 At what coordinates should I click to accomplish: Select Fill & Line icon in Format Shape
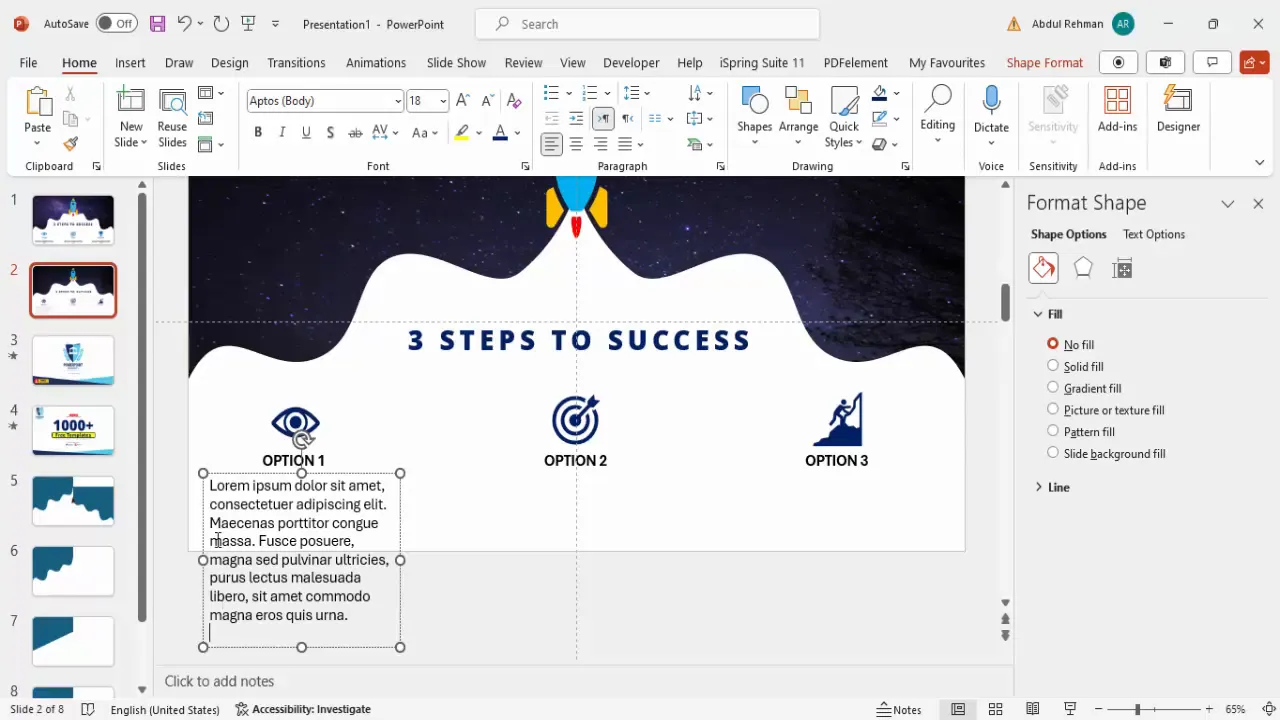[x=1043, y=268]
